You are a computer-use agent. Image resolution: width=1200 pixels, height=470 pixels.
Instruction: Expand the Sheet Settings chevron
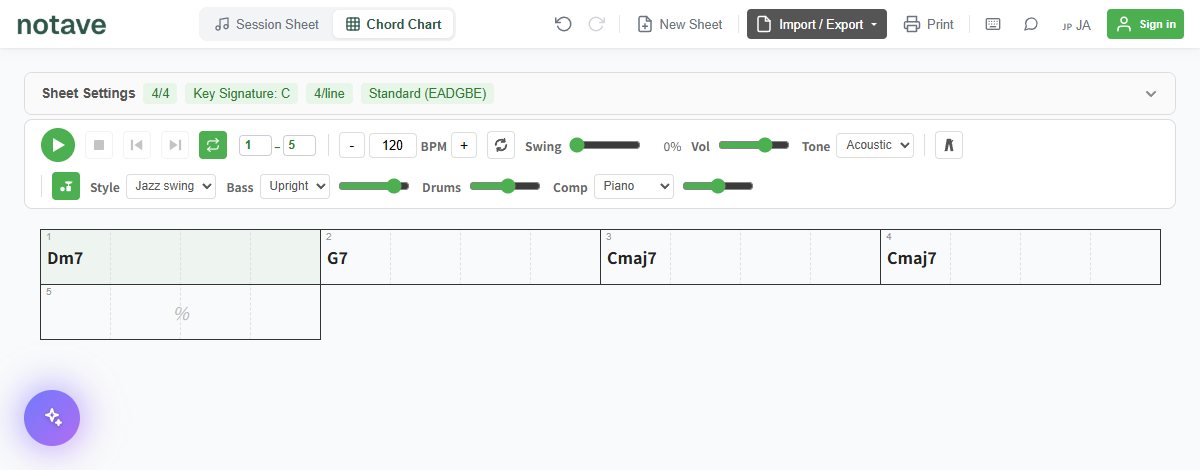pyautogui.click(x=1151, y=93)
